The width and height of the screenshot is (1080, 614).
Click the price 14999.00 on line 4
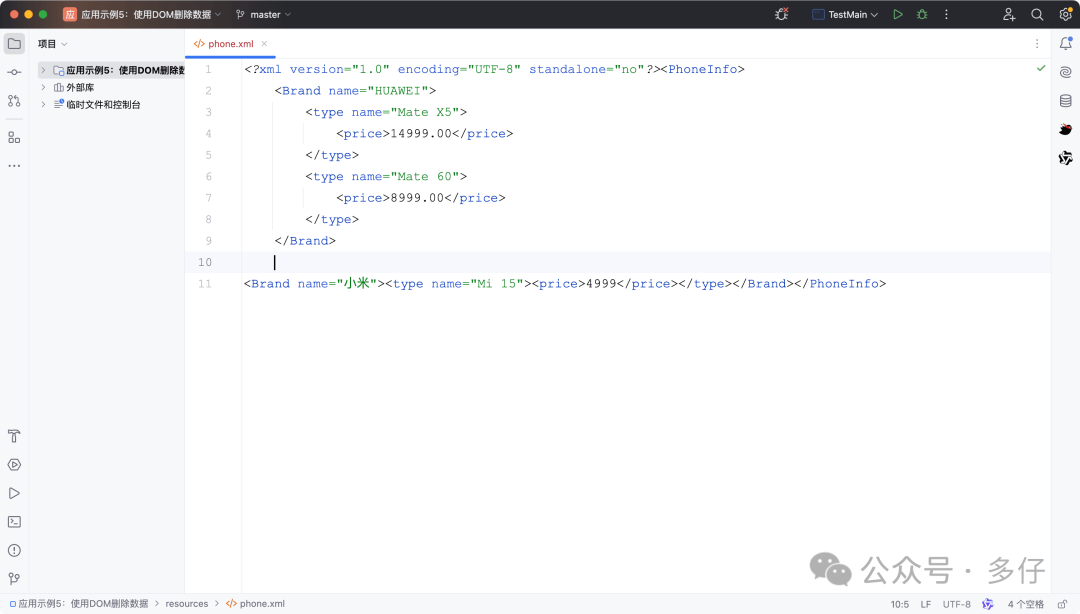tap(421, 134)
